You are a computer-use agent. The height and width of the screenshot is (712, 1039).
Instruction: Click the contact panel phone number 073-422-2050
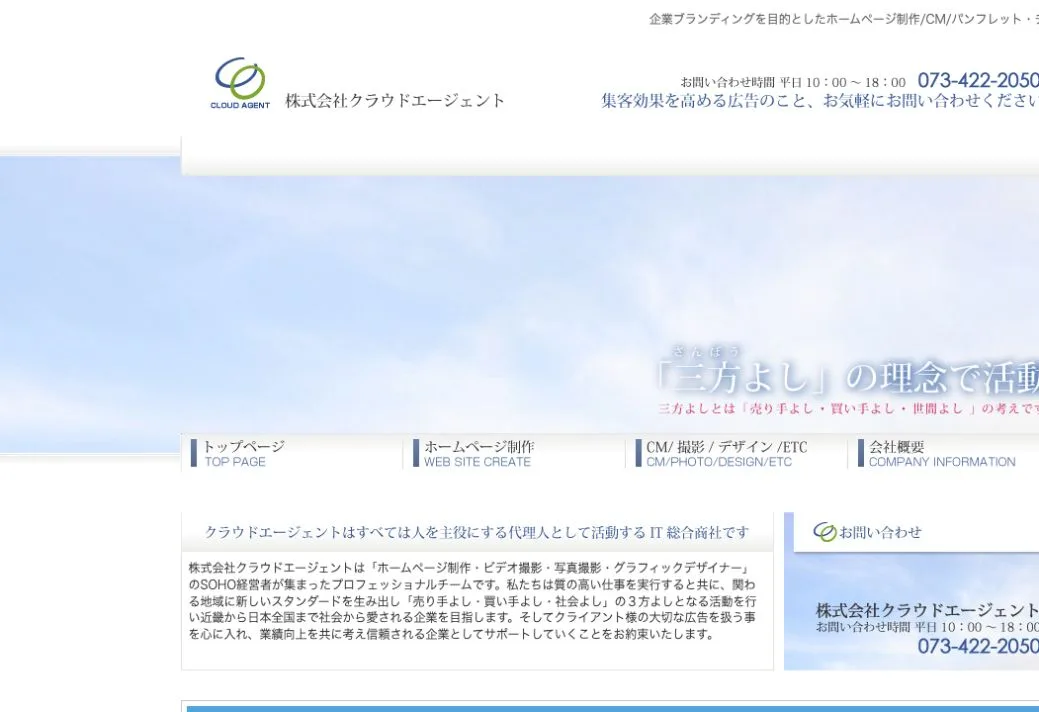[x=978, y=646]
